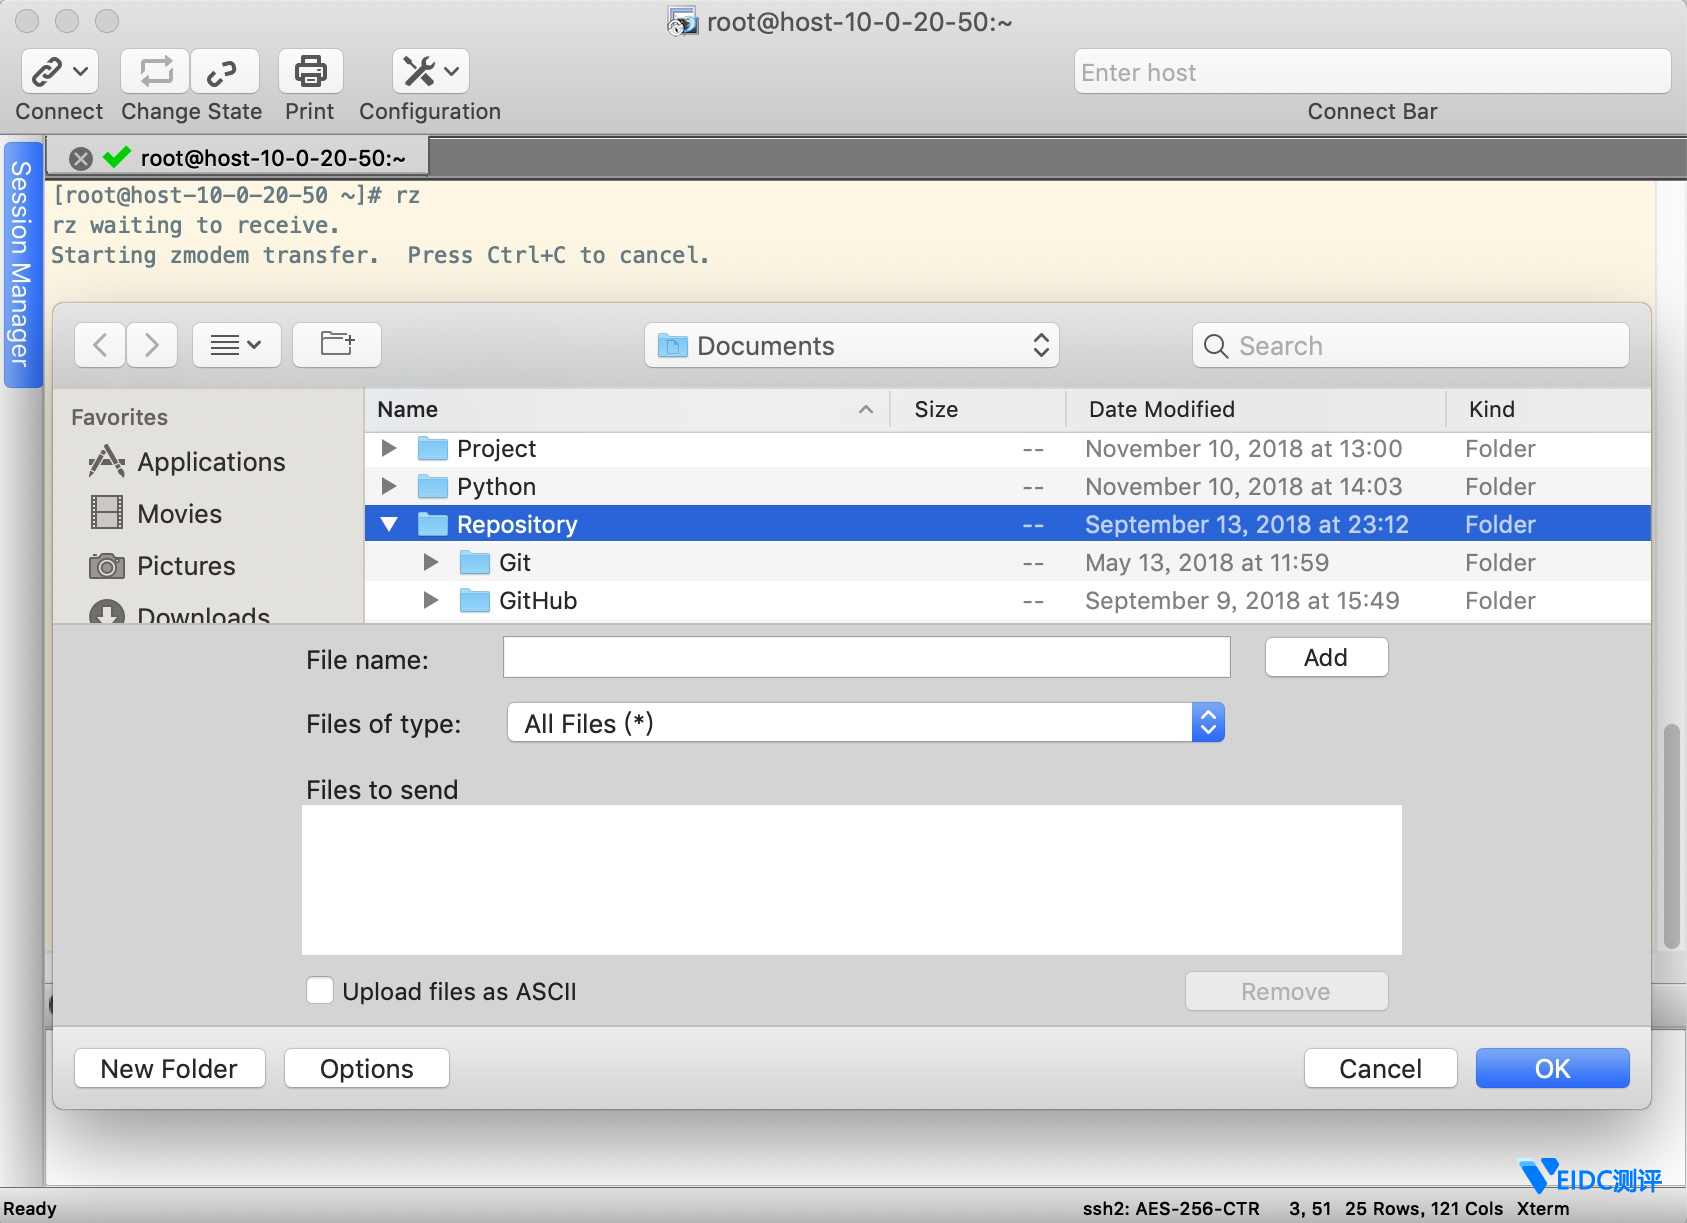Click the Reconnect arrows icon under Change State
1687x1223 pixels.
click(x=155, y=72)
